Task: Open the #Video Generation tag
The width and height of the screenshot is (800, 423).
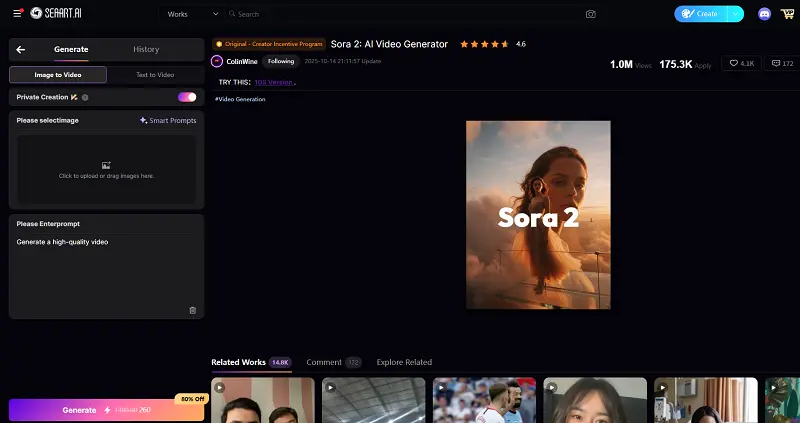Action: point(240,99)
